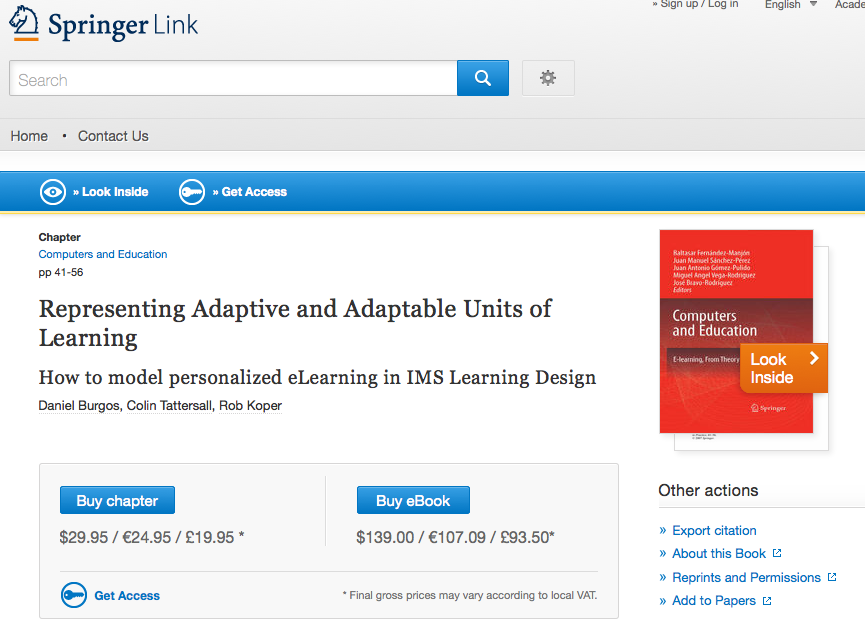Viewport: 865px width, 635px height.
Task: Click external link icon after About this Book
Action: tap(777, 553)
